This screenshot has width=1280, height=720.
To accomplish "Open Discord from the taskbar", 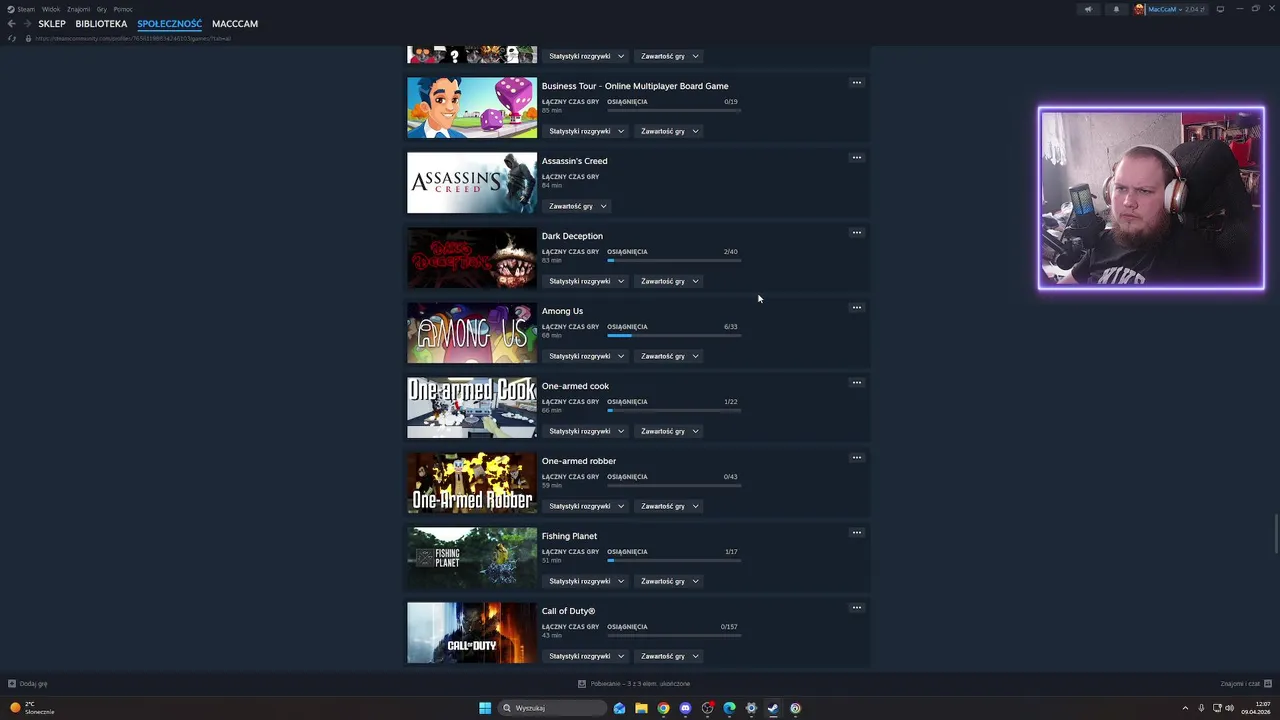I will [685, 708].
